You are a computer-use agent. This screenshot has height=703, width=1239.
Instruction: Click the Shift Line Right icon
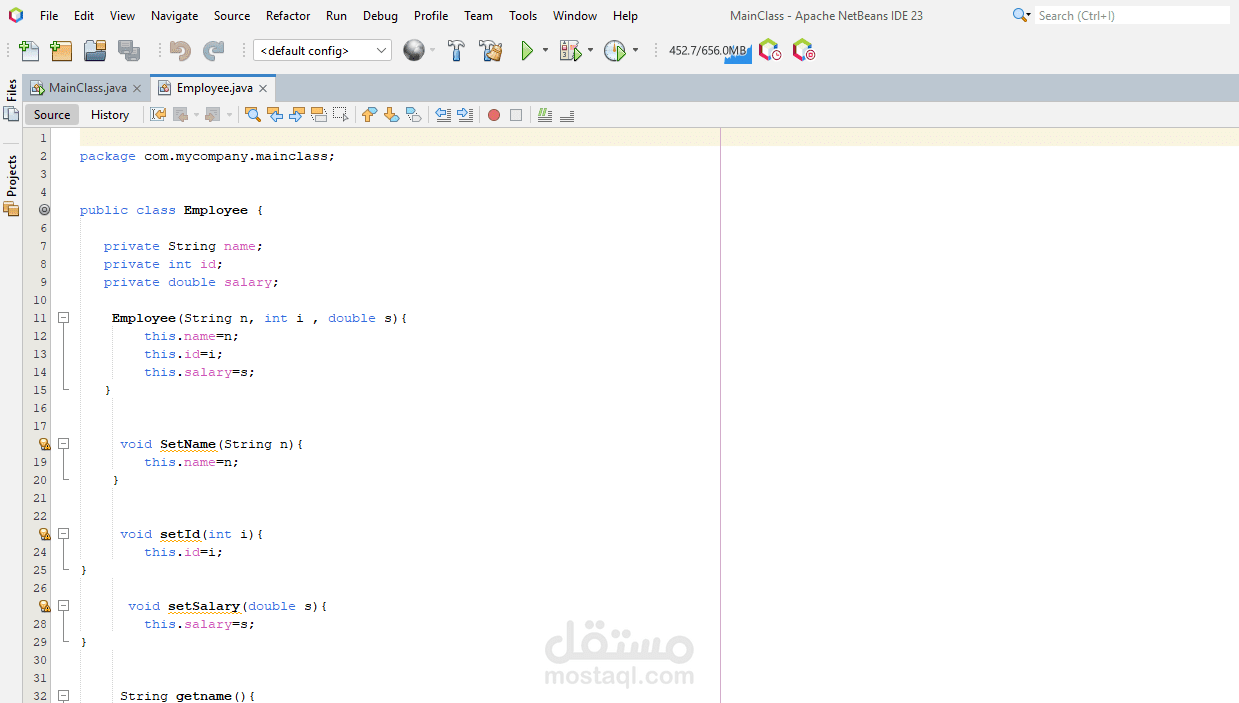465,115
